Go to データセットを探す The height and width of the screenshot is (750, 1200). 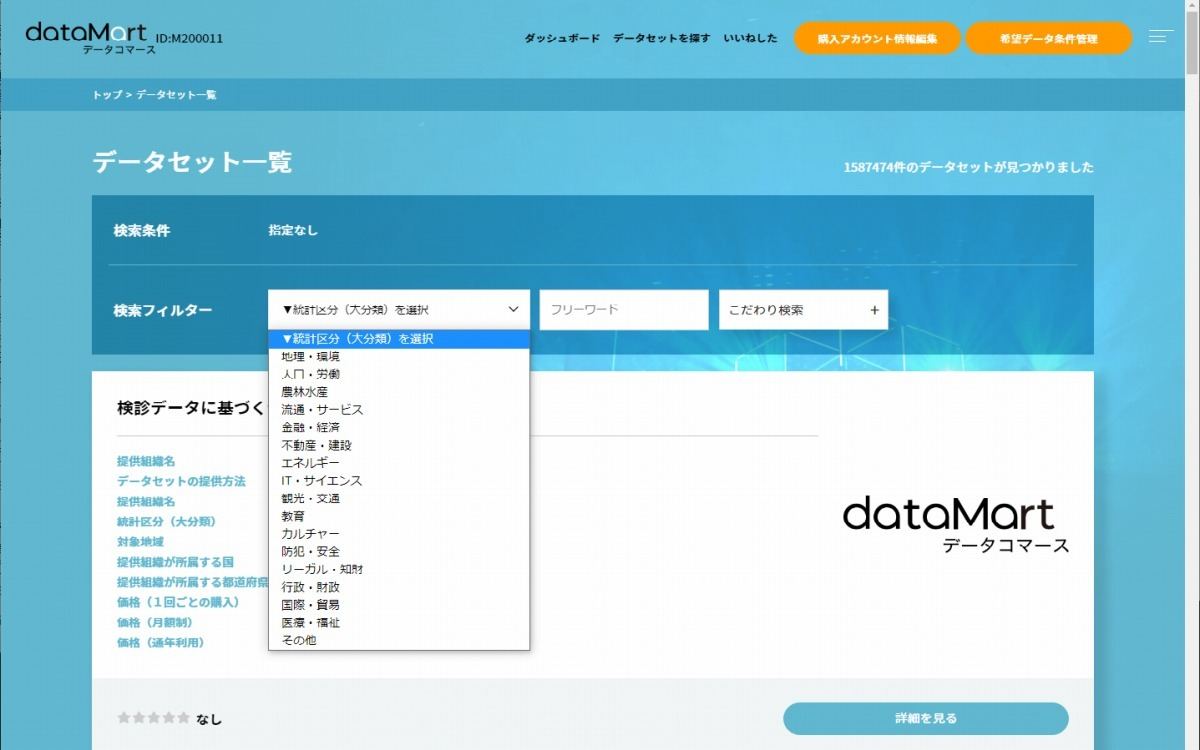661,38
